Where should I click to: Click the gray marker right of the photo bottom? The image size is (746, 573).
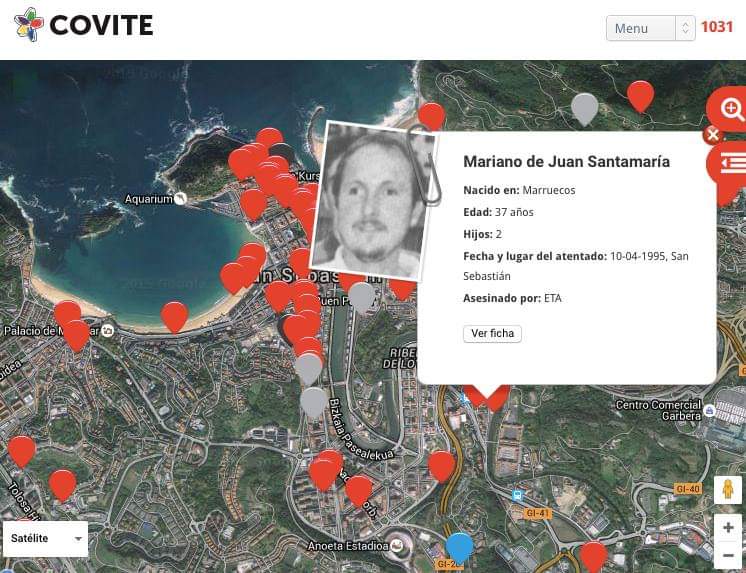pyautogui.click(x=362, y=297)
